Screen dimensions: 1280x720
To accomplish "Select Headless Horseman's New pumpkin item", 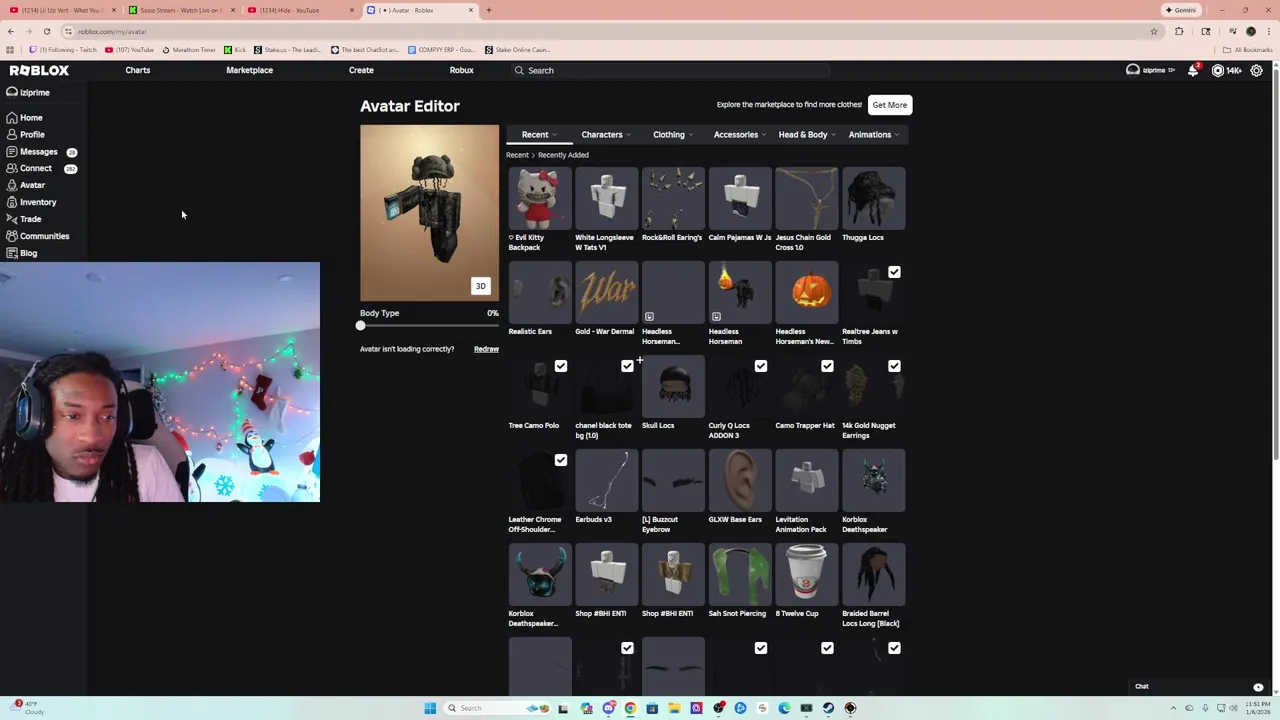I will coord(807,304).
